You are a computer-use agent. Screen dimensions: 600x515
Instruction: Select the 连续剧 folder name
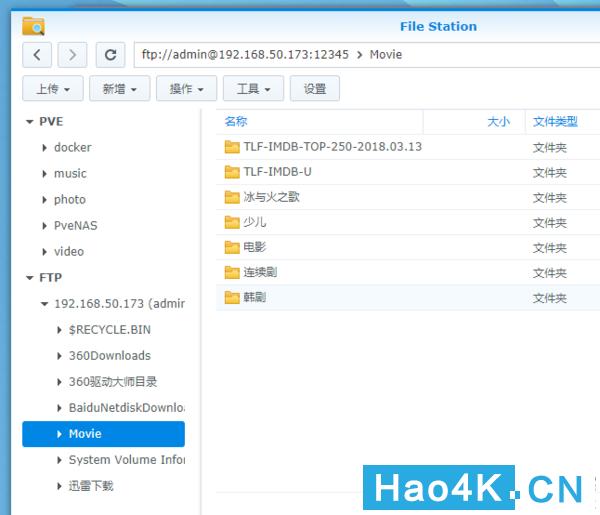(260, 272)
